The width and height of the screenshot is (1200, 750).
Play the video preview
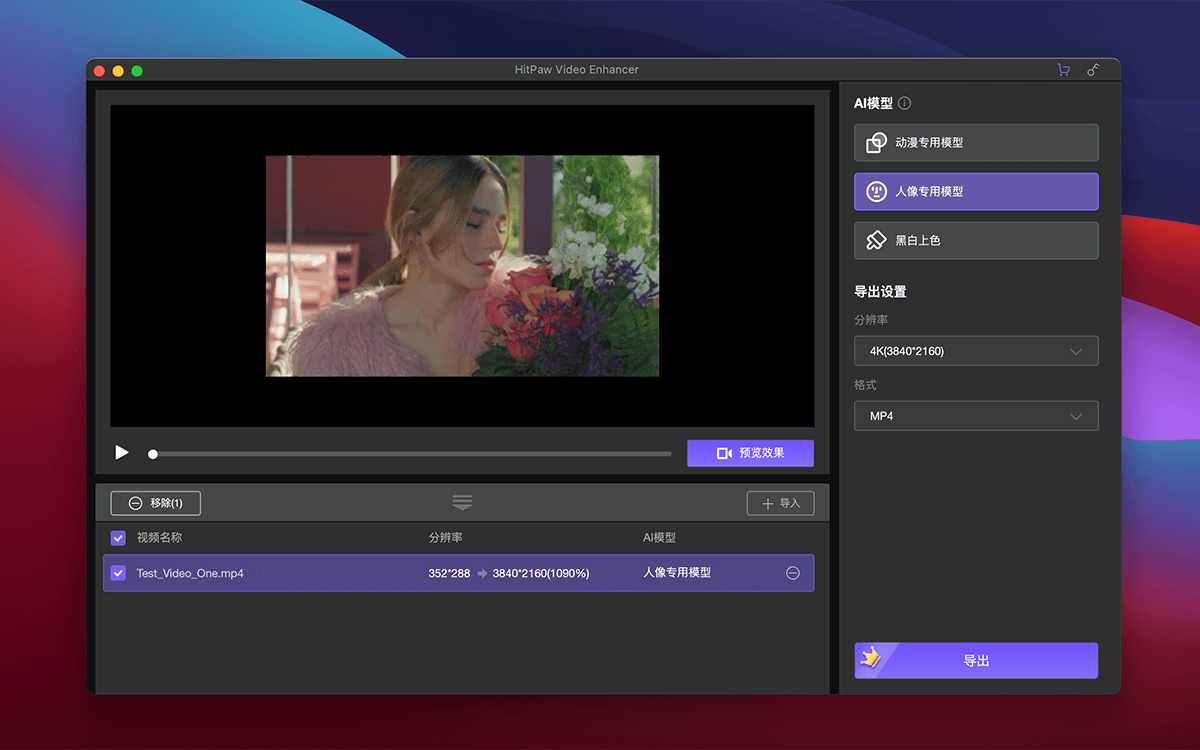(122, 453)
